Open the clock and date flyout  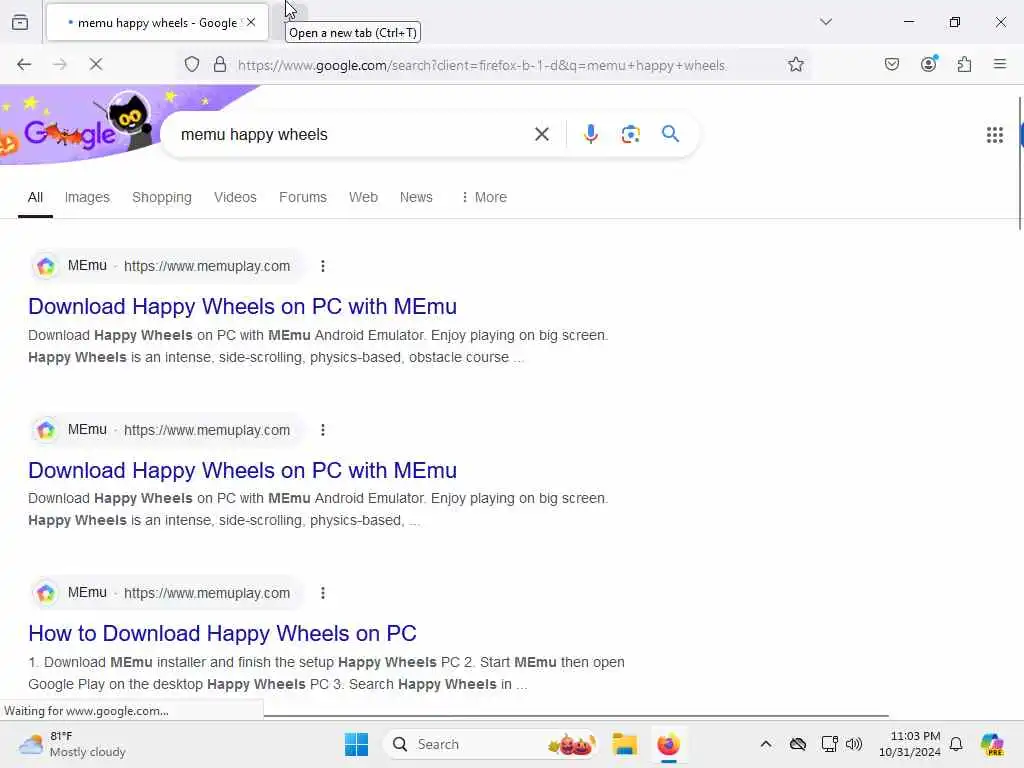point(910,744)
